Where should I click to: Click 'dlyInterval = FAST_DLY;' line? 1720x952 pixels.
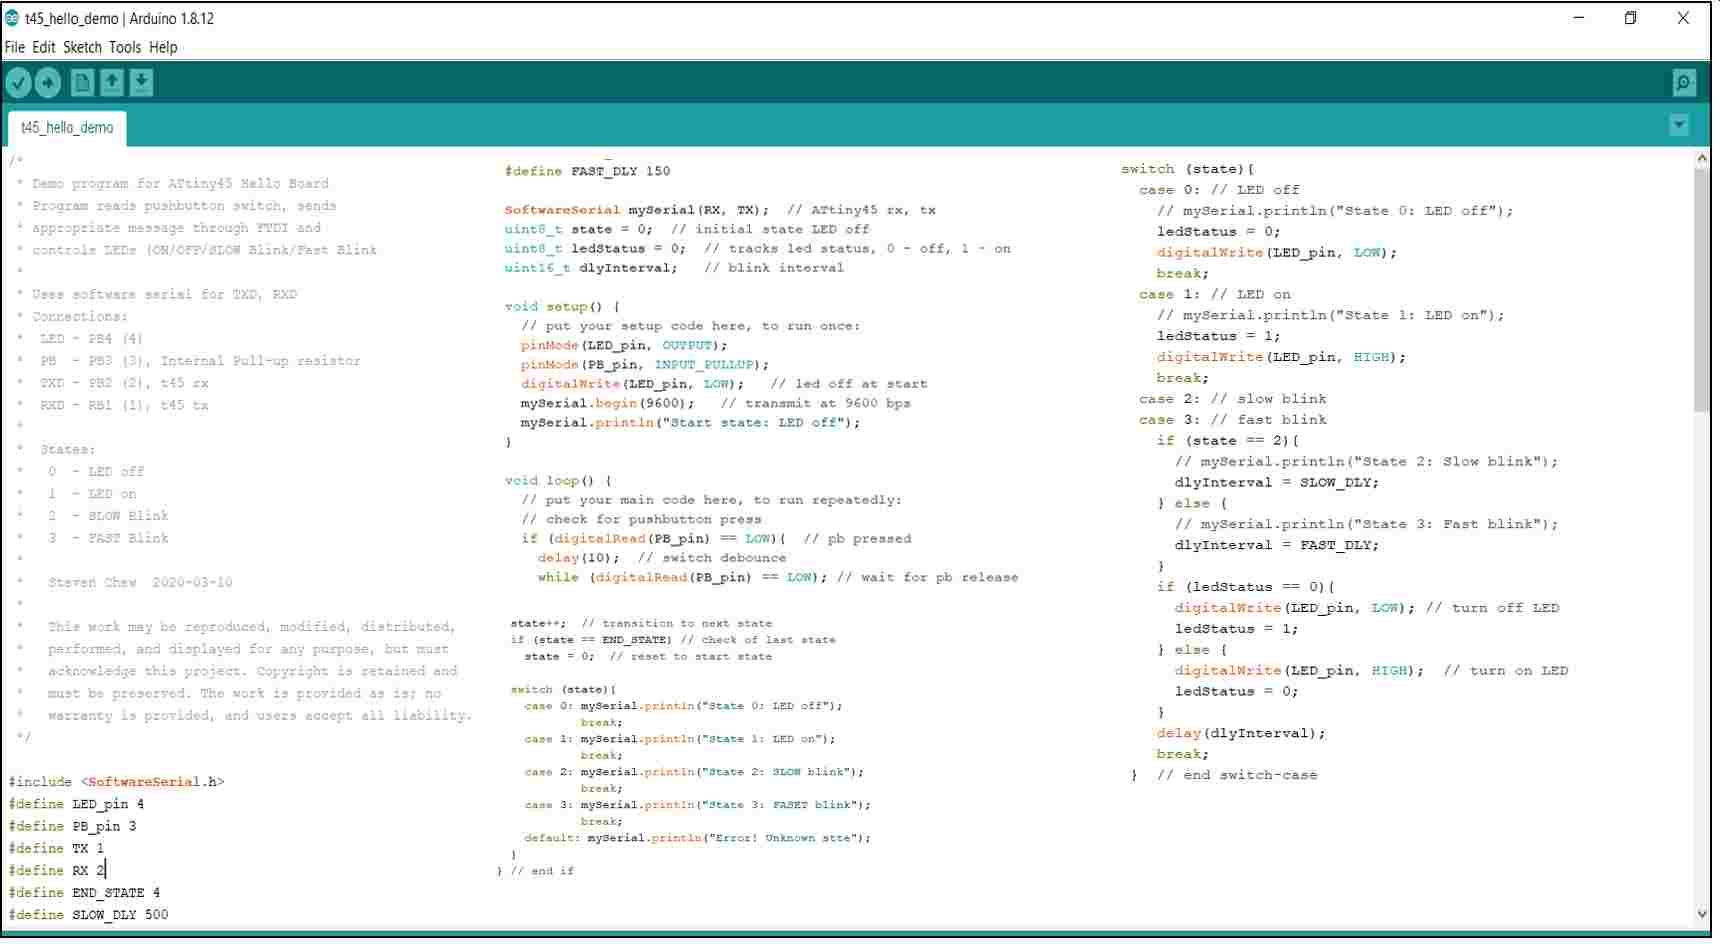pyautogui.click(x=1277, y=545)
